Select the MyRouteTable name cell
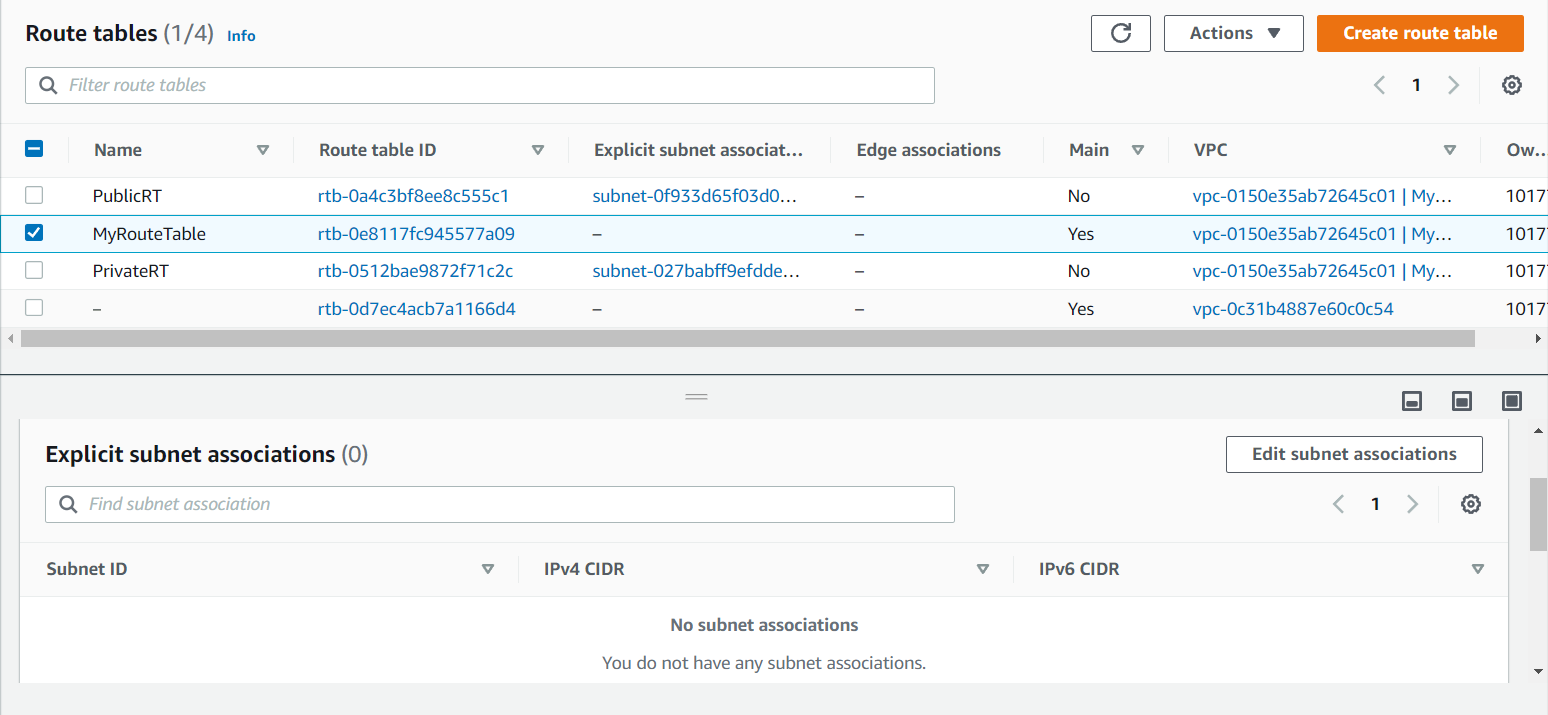 149,234
